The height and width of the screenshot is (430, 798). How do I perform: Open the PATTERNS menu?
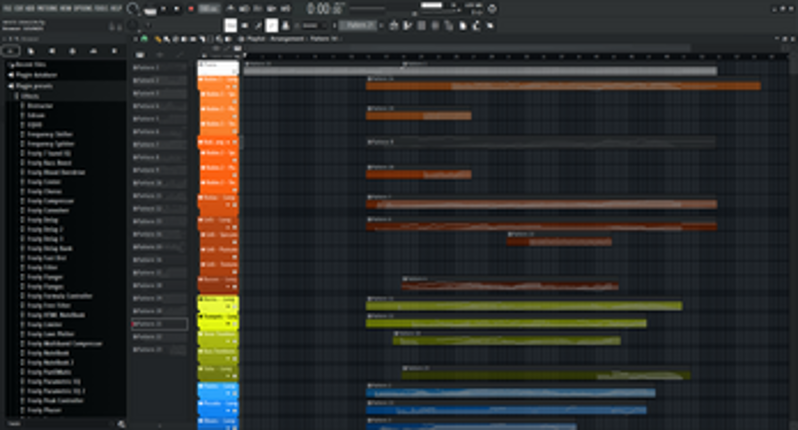click(x=47, y=9)
